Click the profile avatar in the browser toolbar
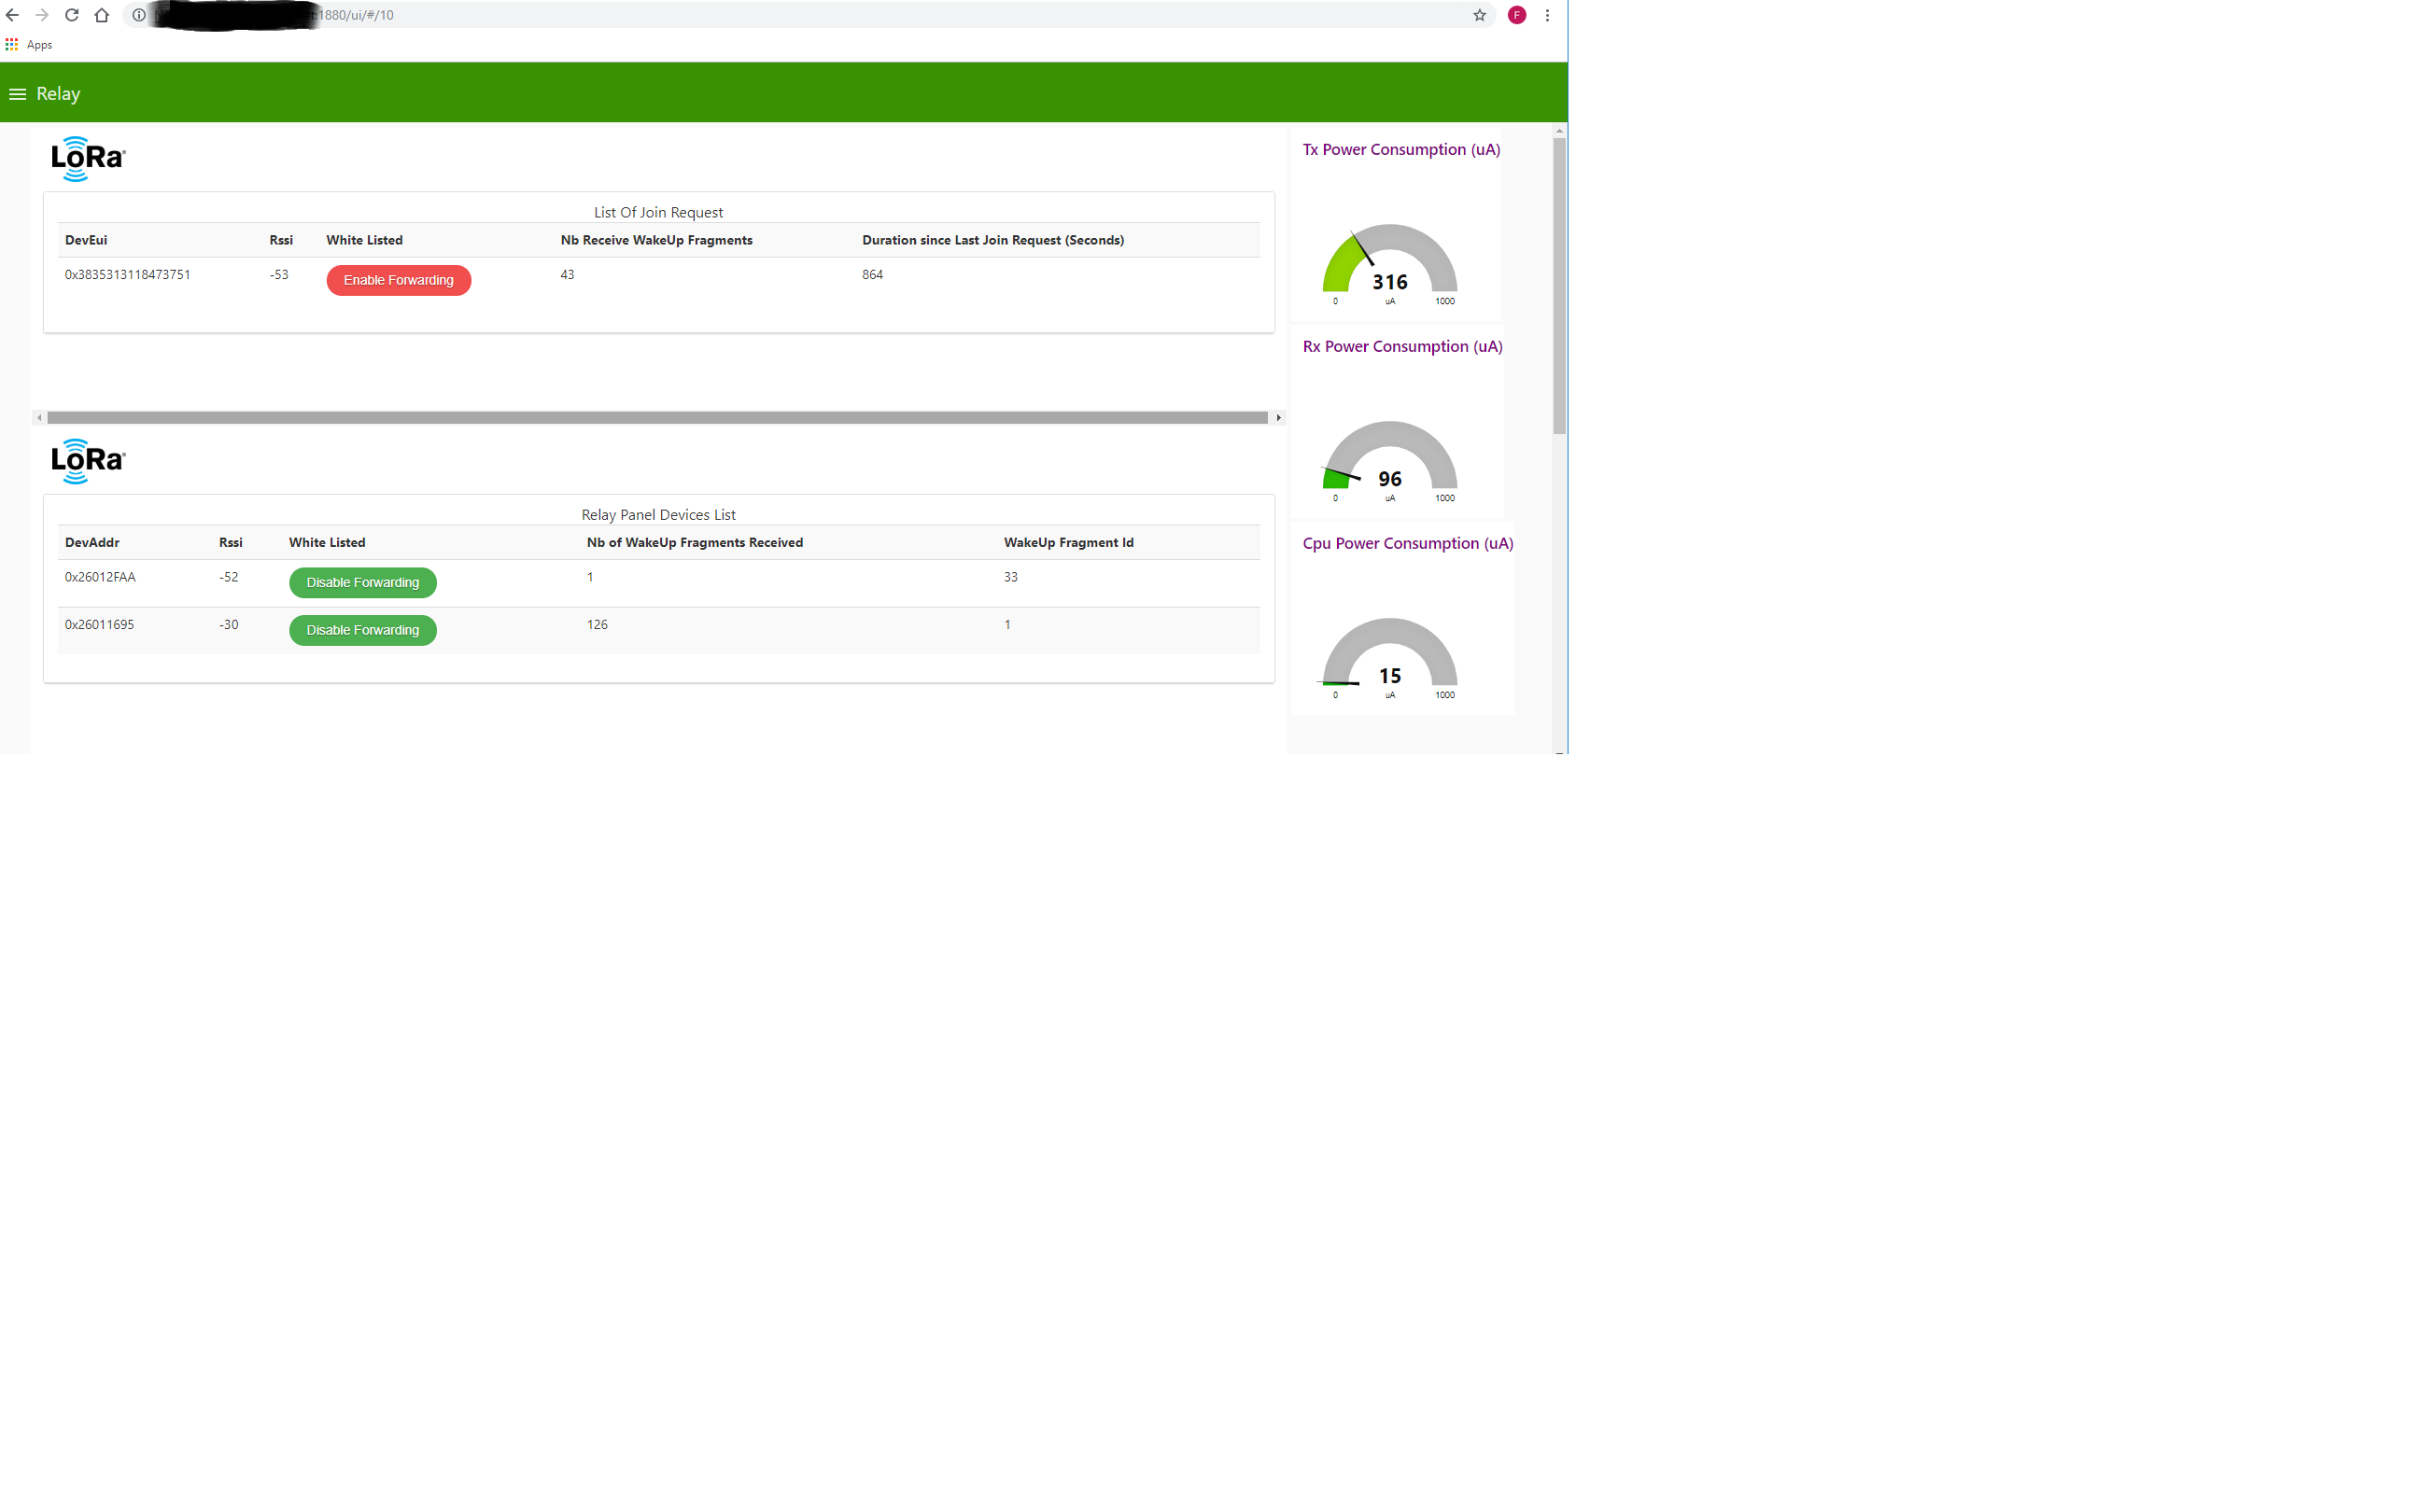2420x1512 pixels. [1516, 15]
